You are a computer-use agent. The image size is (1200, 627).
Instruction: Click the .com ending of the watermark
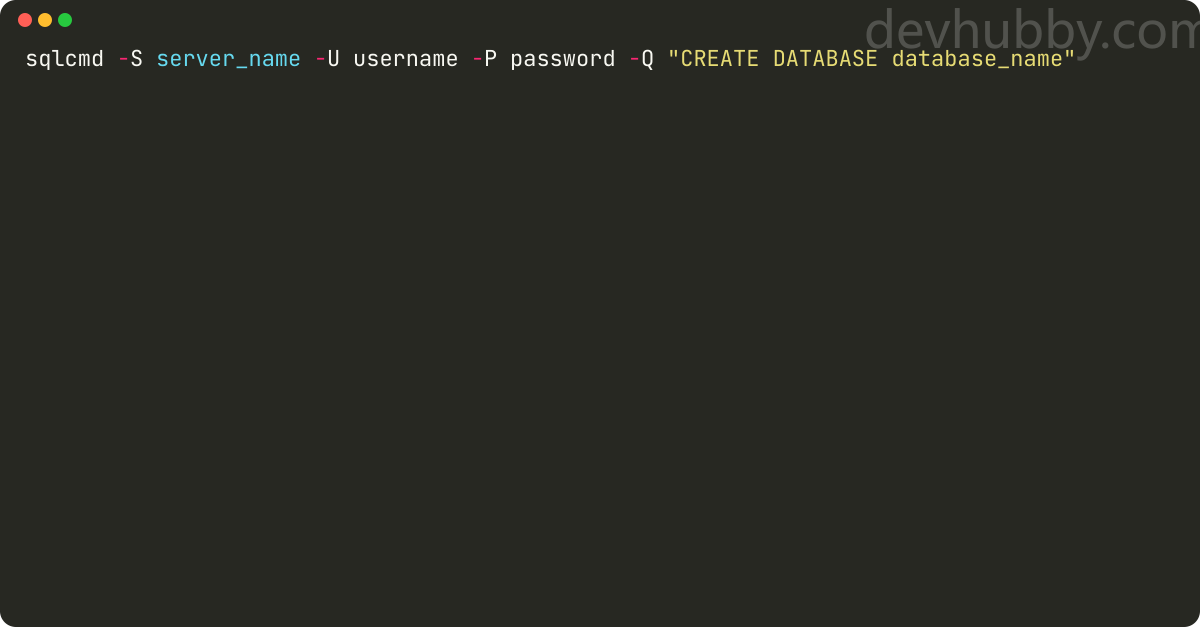[x=1149, y=34]
